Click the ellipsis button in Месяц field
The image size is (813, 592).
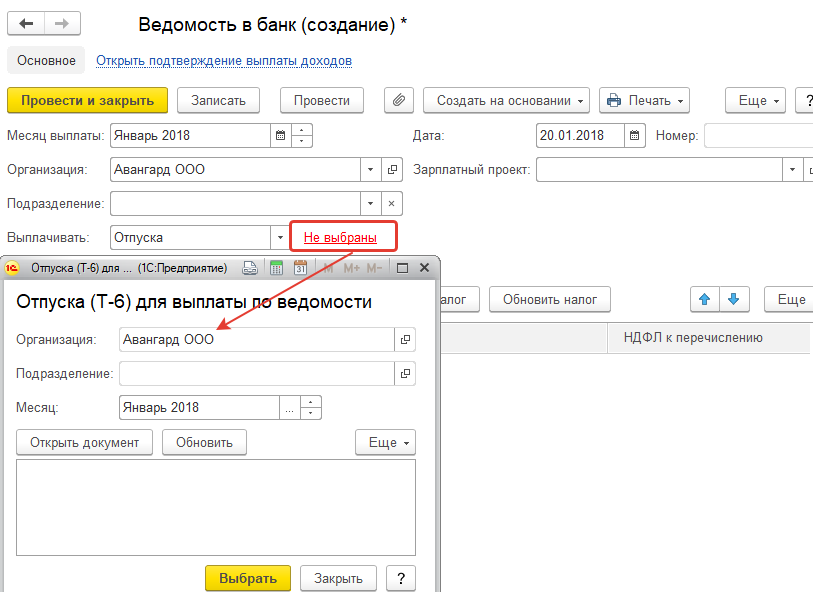click(x=289, y=408)
